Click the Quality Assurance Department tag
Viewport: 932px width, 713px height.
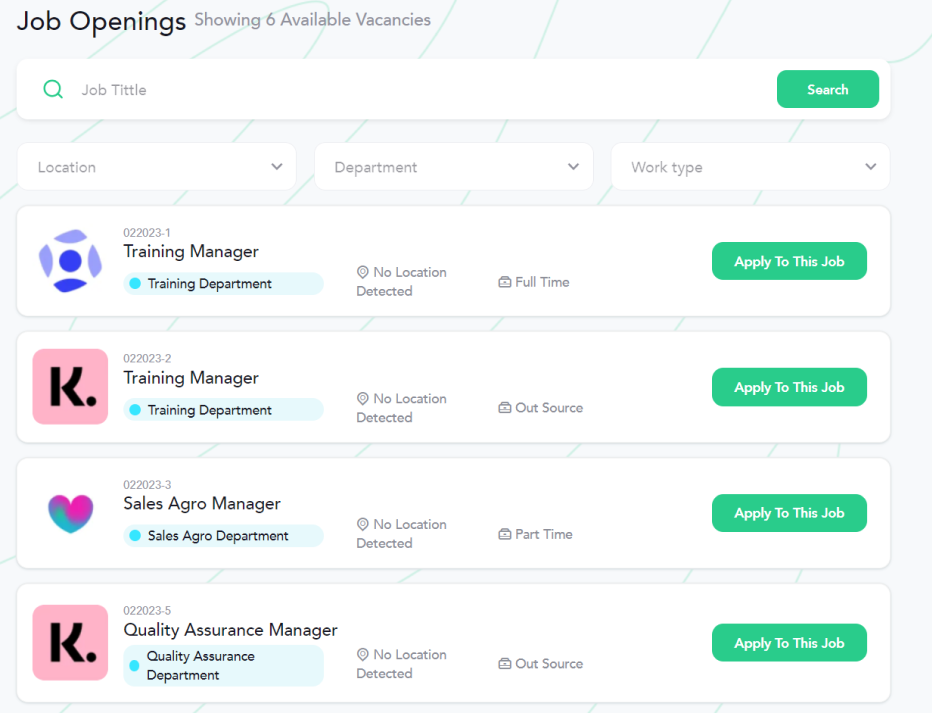click(223, 665)
